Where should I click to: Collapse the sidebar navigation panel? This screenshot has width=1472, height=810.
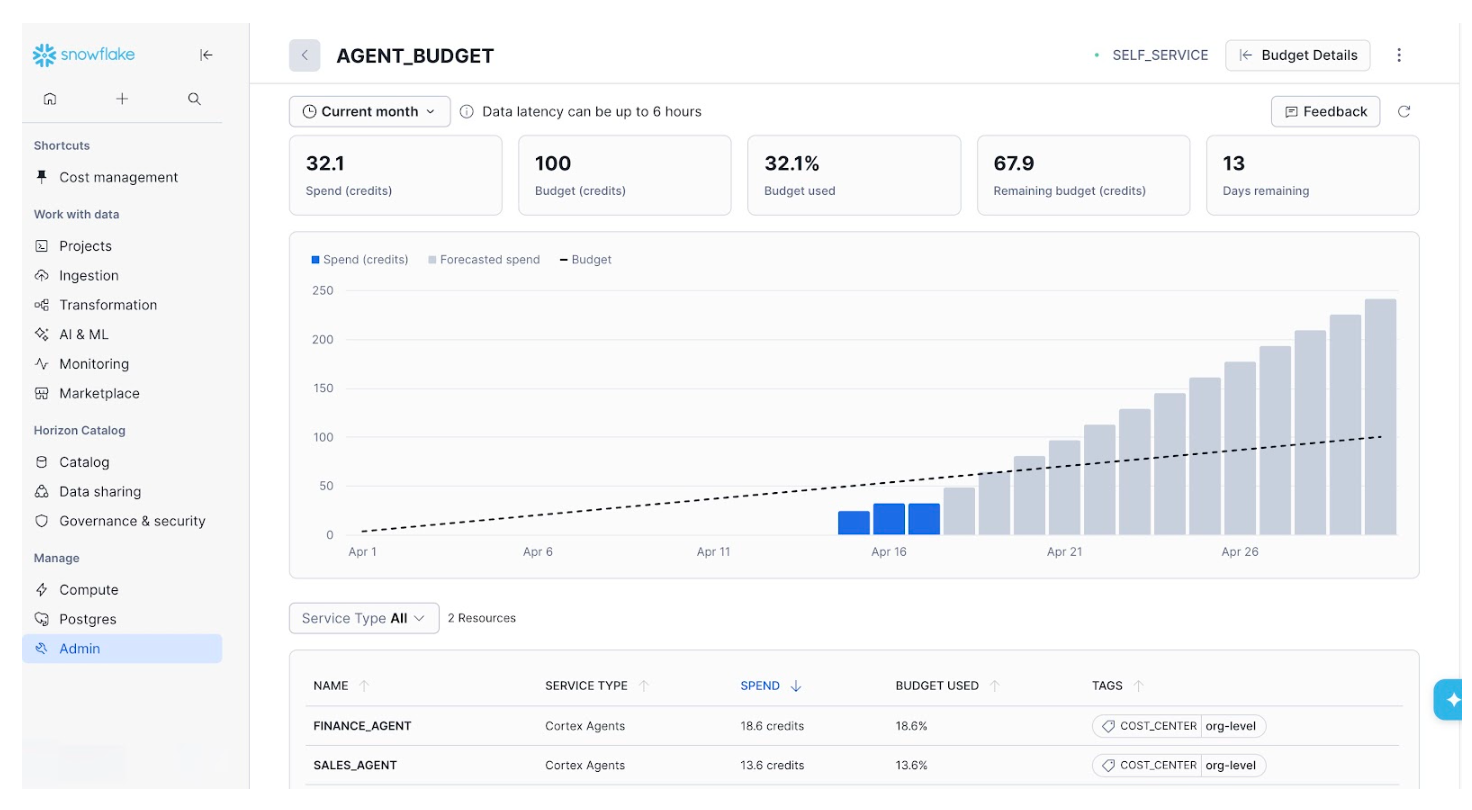[x=206, y=55]
